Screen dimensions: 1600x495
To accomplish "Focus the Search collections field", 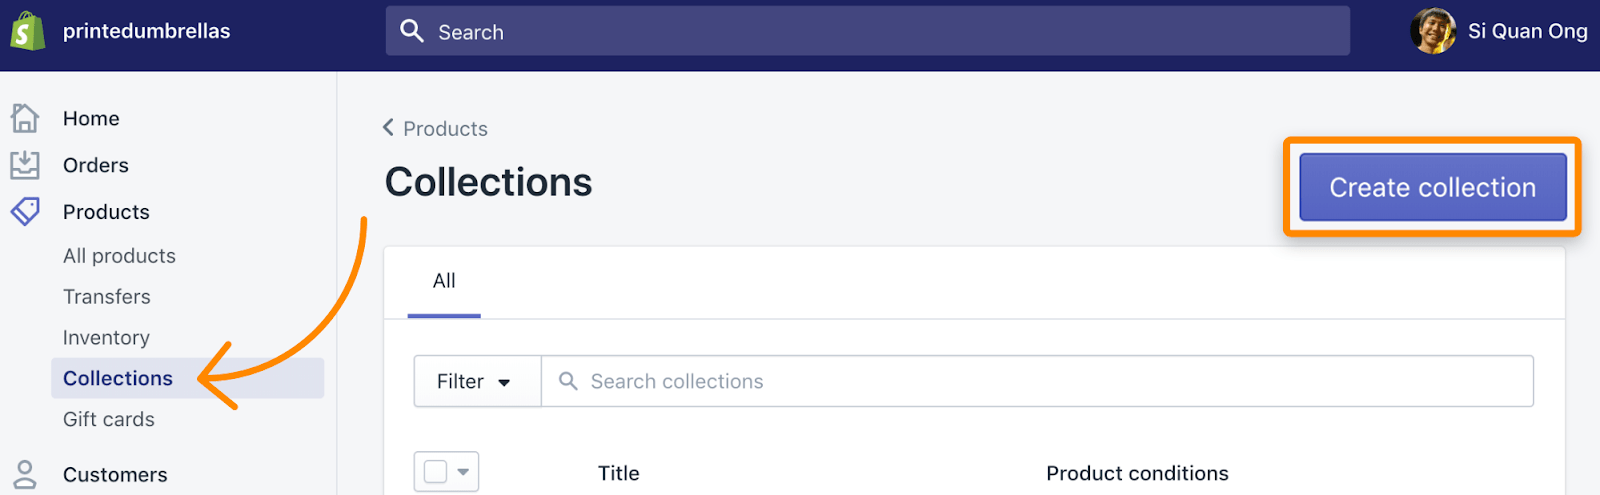I will (1037, 381).
